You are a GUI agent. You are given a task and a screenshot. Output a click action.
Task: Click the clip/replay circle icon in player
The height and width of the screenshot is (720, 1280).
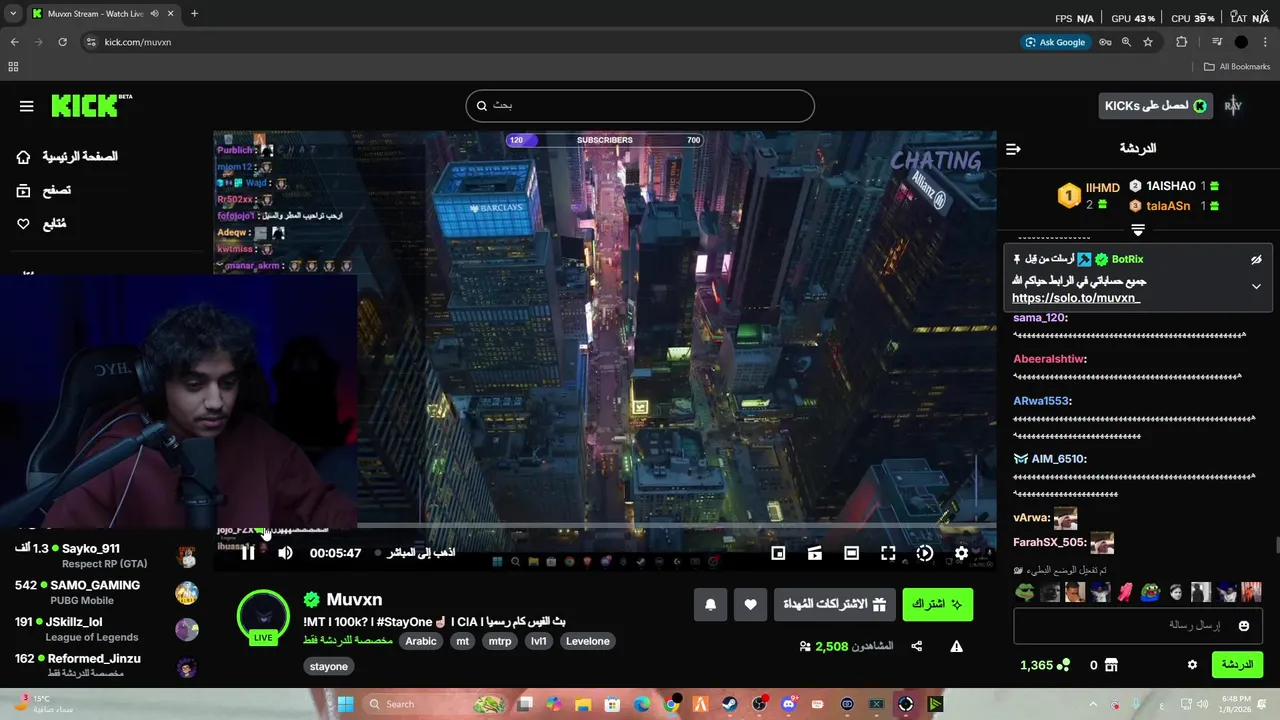[x=925, y=553]
